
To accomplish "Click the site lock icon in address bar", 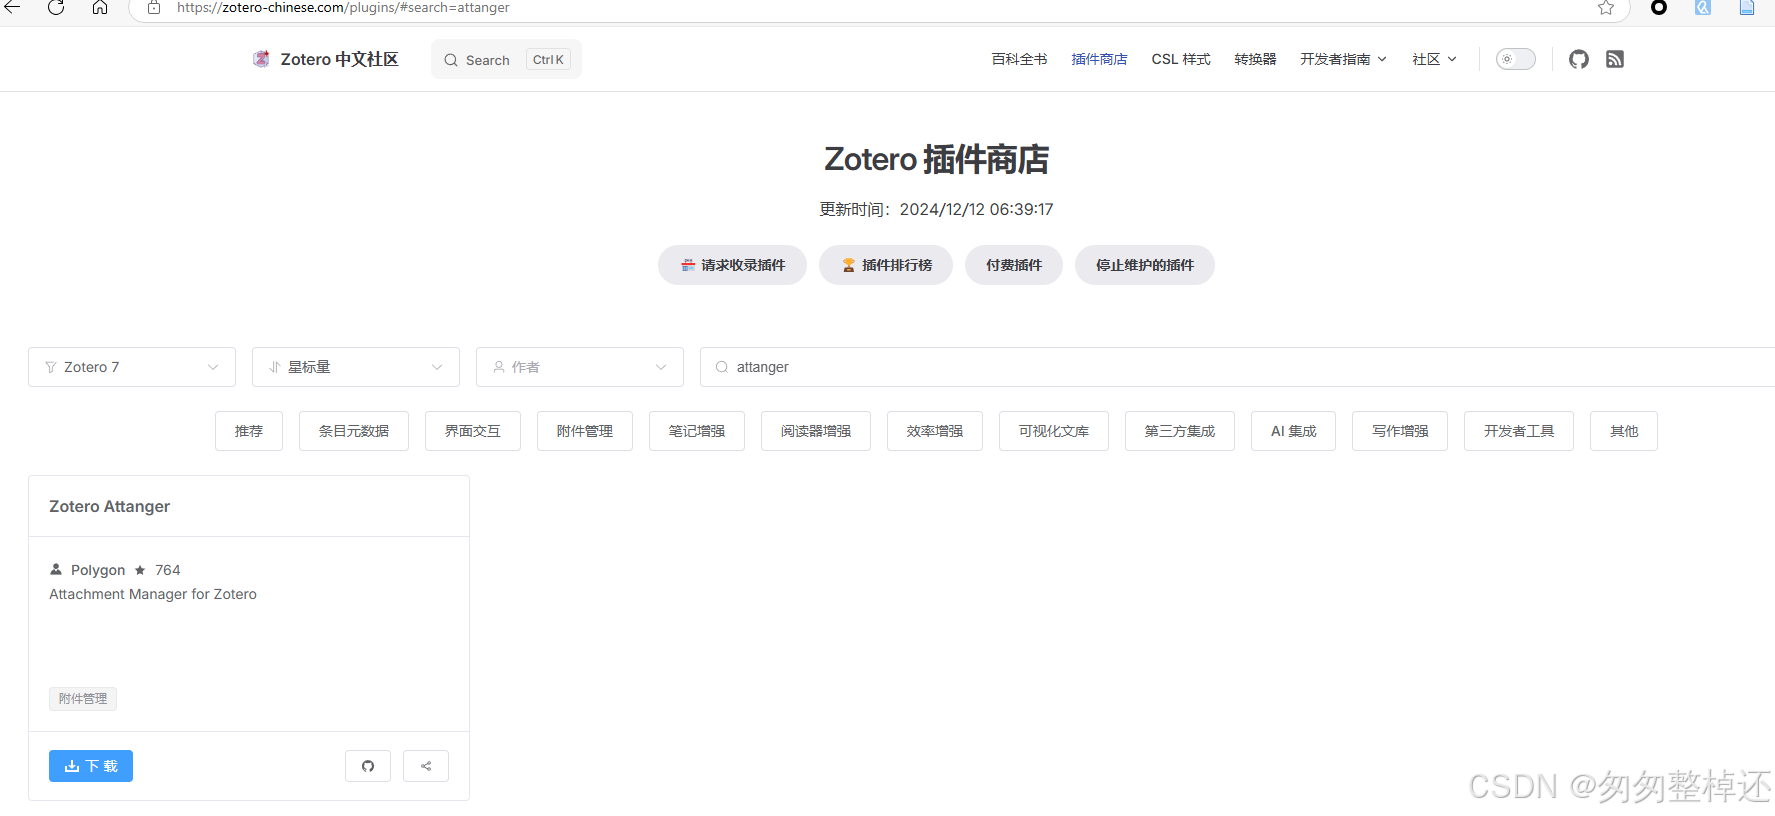I will 154,7.
